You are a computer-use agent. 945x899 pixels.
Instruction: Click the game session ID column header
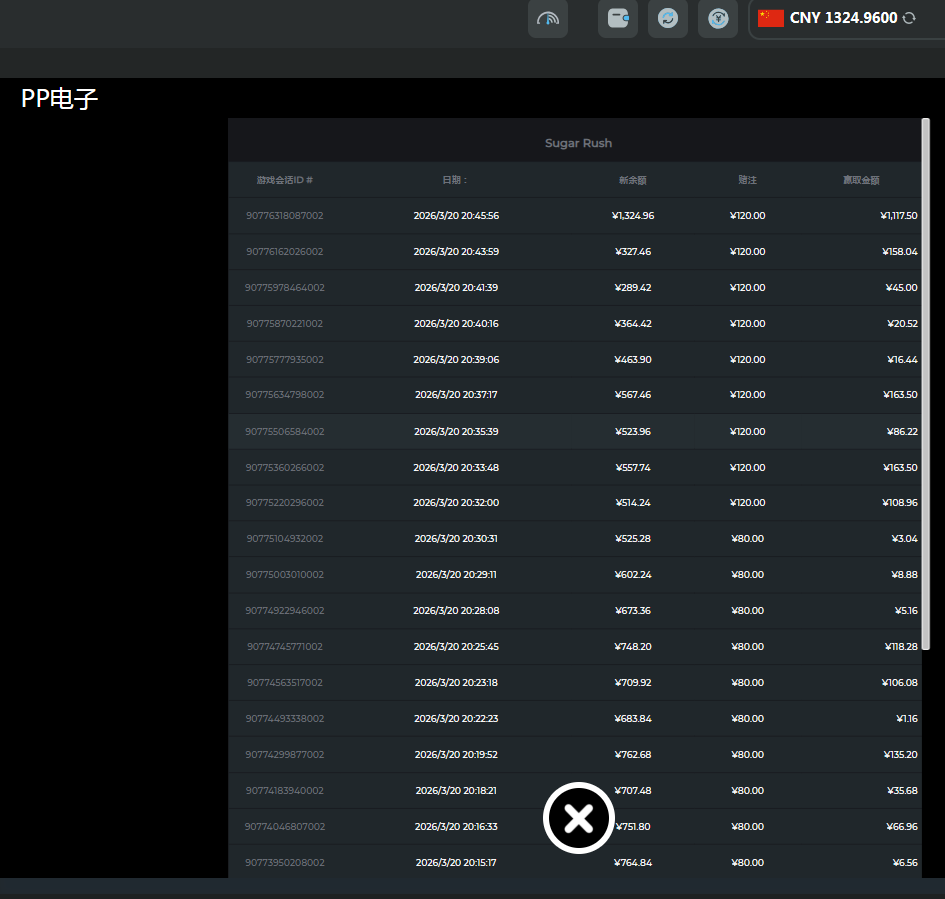[285, 180]
